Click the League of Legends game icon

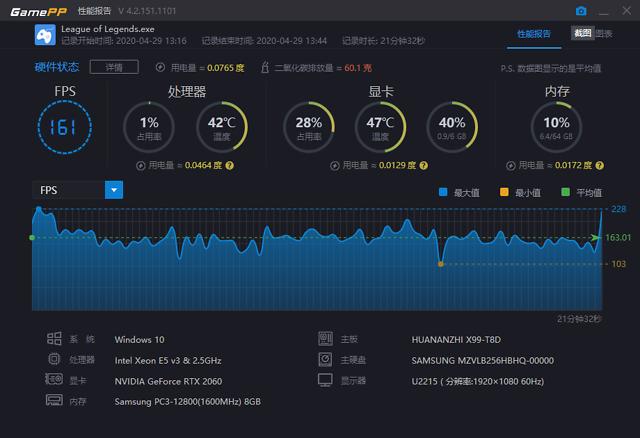click(45, 35)
